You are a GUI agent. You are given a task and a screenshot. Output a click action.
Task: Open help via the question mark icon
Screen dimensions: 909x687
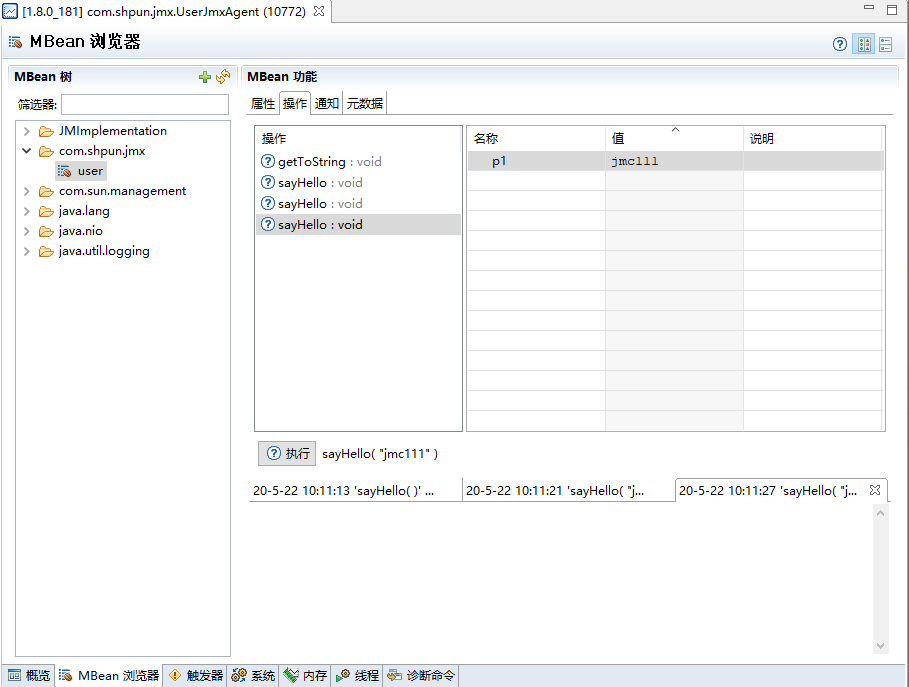click(838, 44)
